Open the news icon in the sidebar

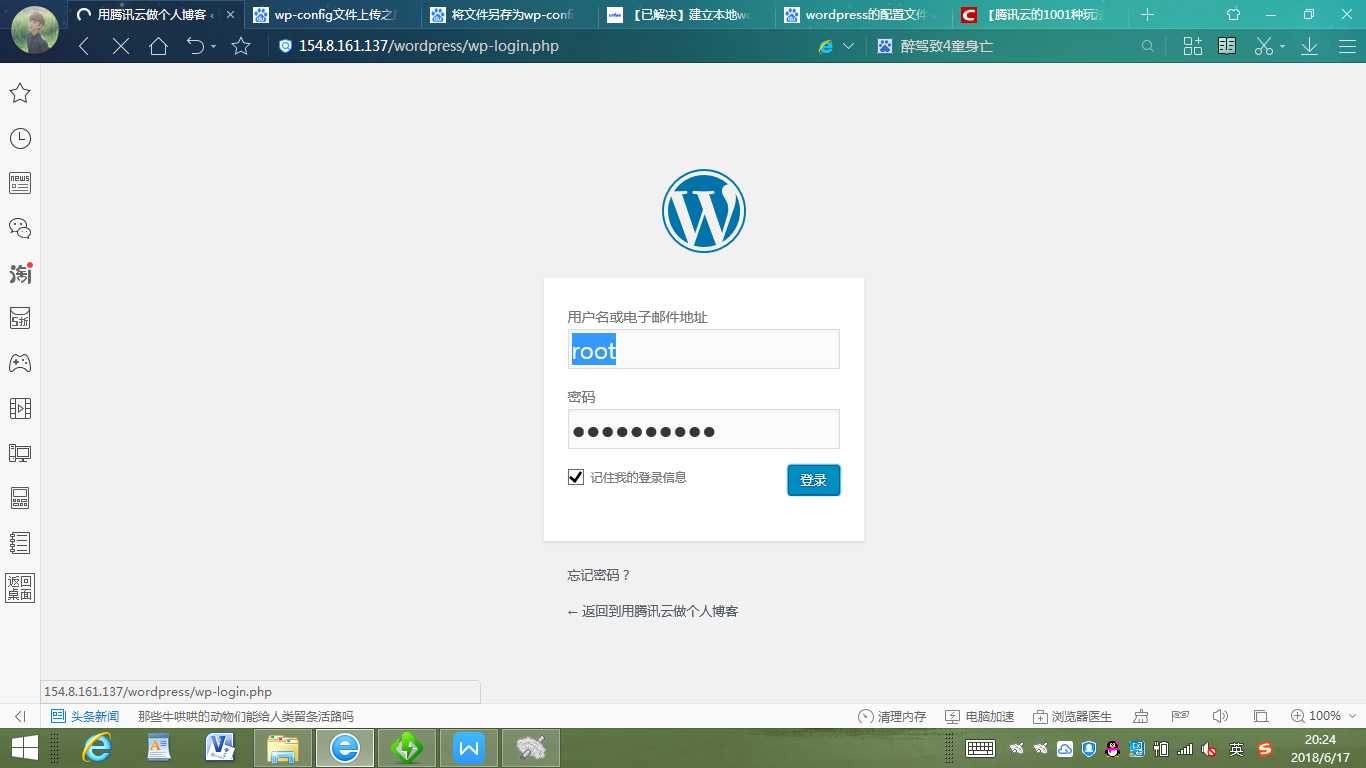pos(20,183)
